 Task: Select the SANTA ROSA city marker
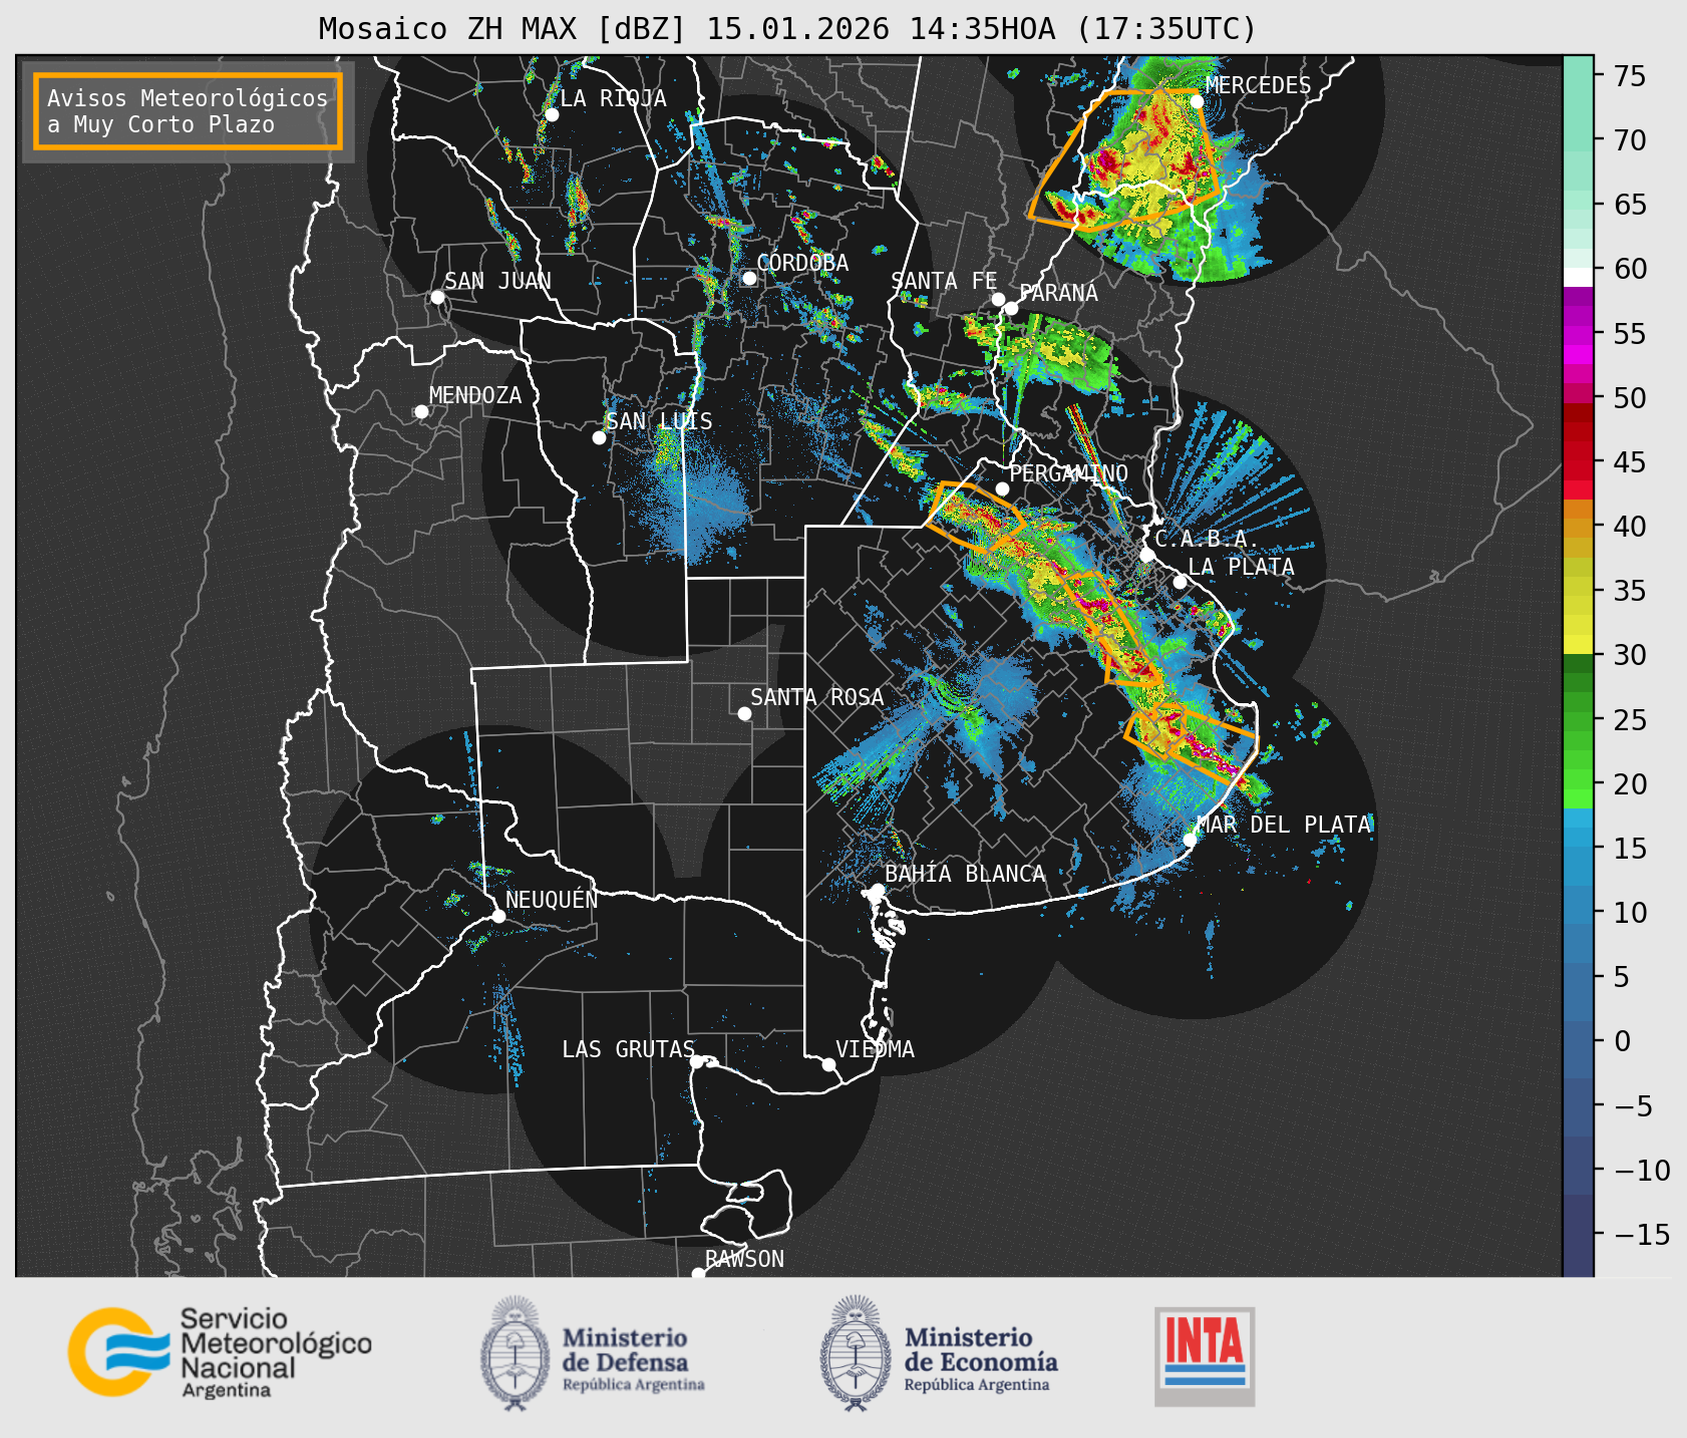coord(744,713)
